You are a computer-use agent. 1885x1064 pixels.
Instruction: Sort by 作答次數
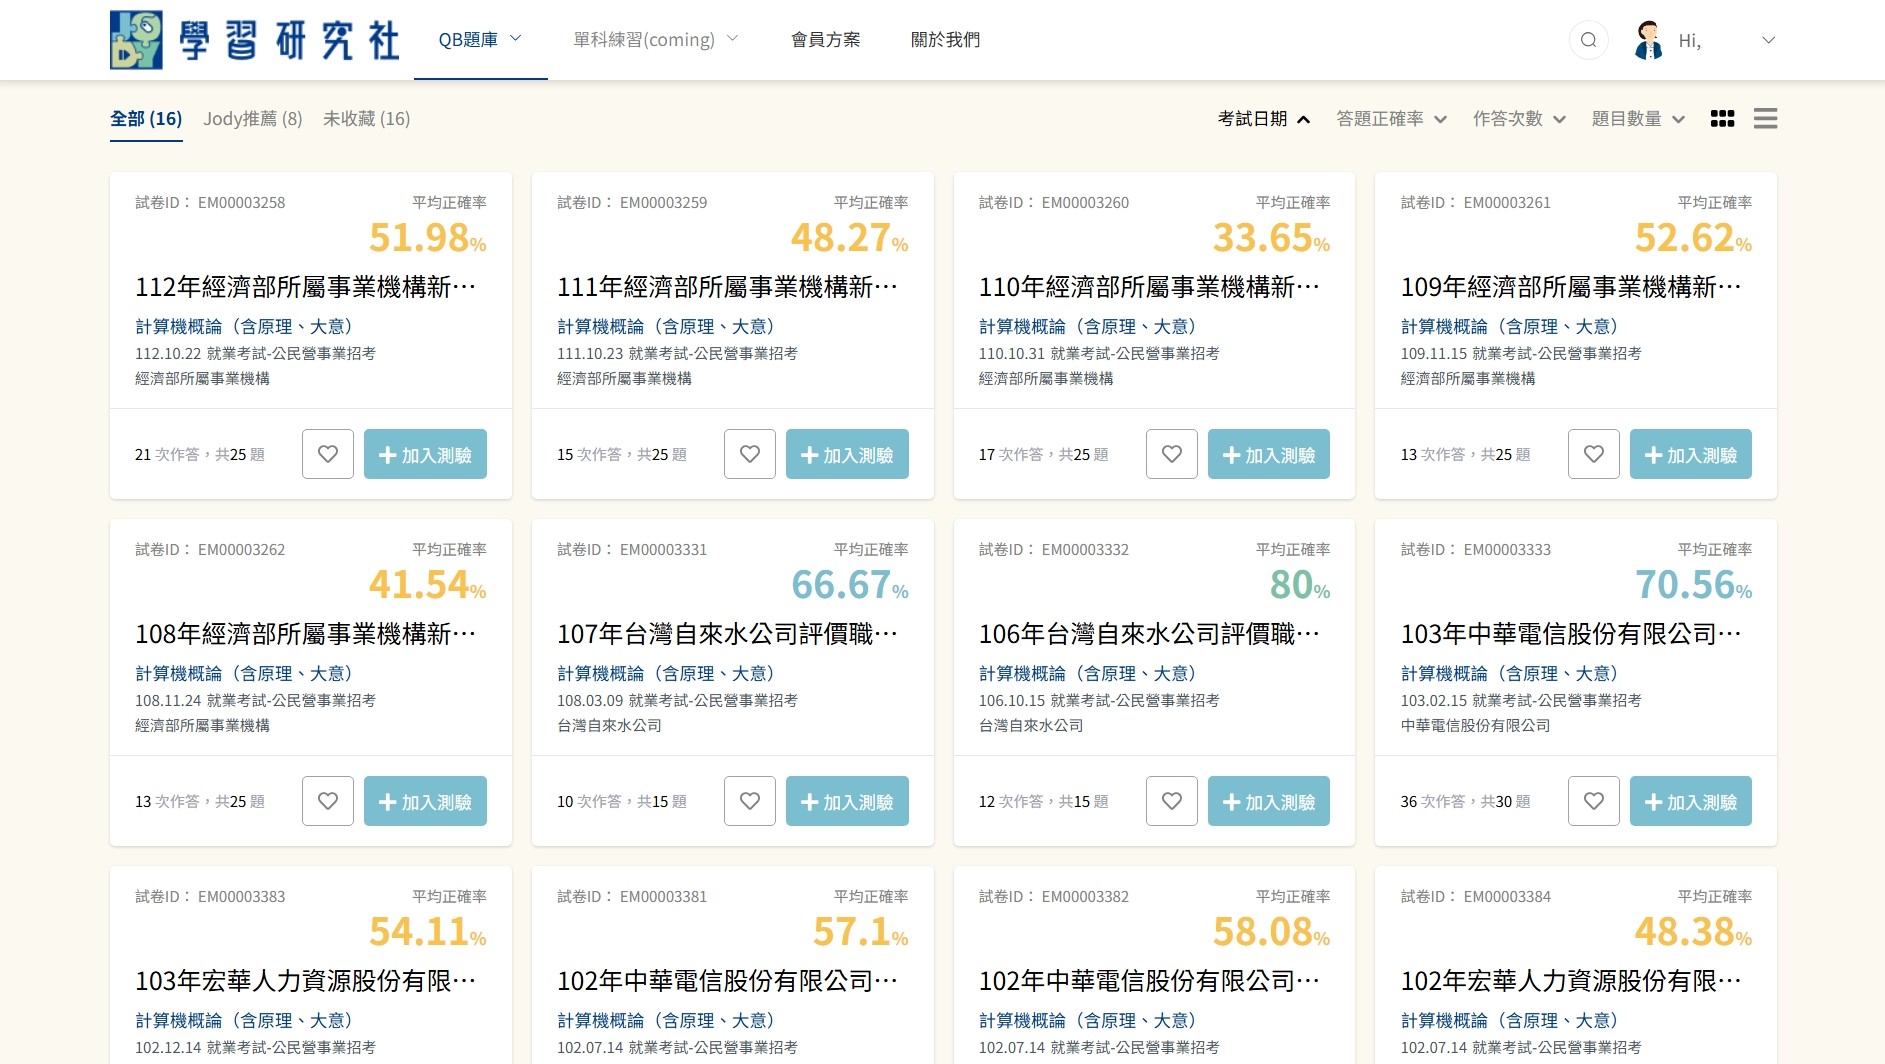pos(1519,119)
